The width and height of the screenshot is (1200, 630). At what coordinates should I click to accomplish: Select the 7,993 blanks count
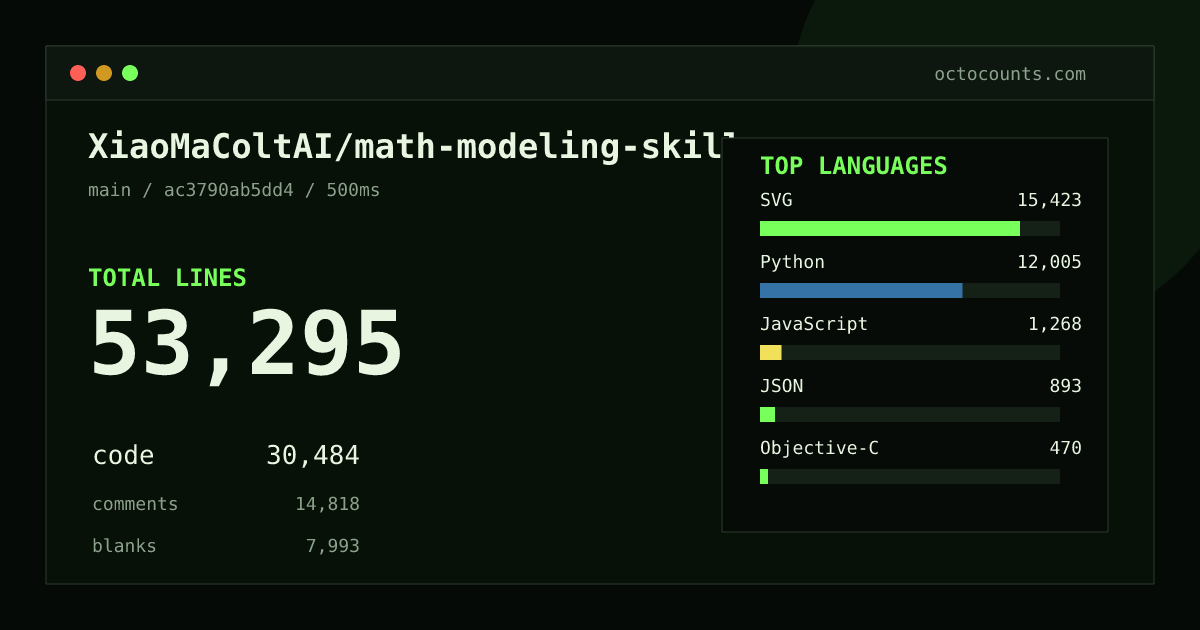tap(333, 546)
